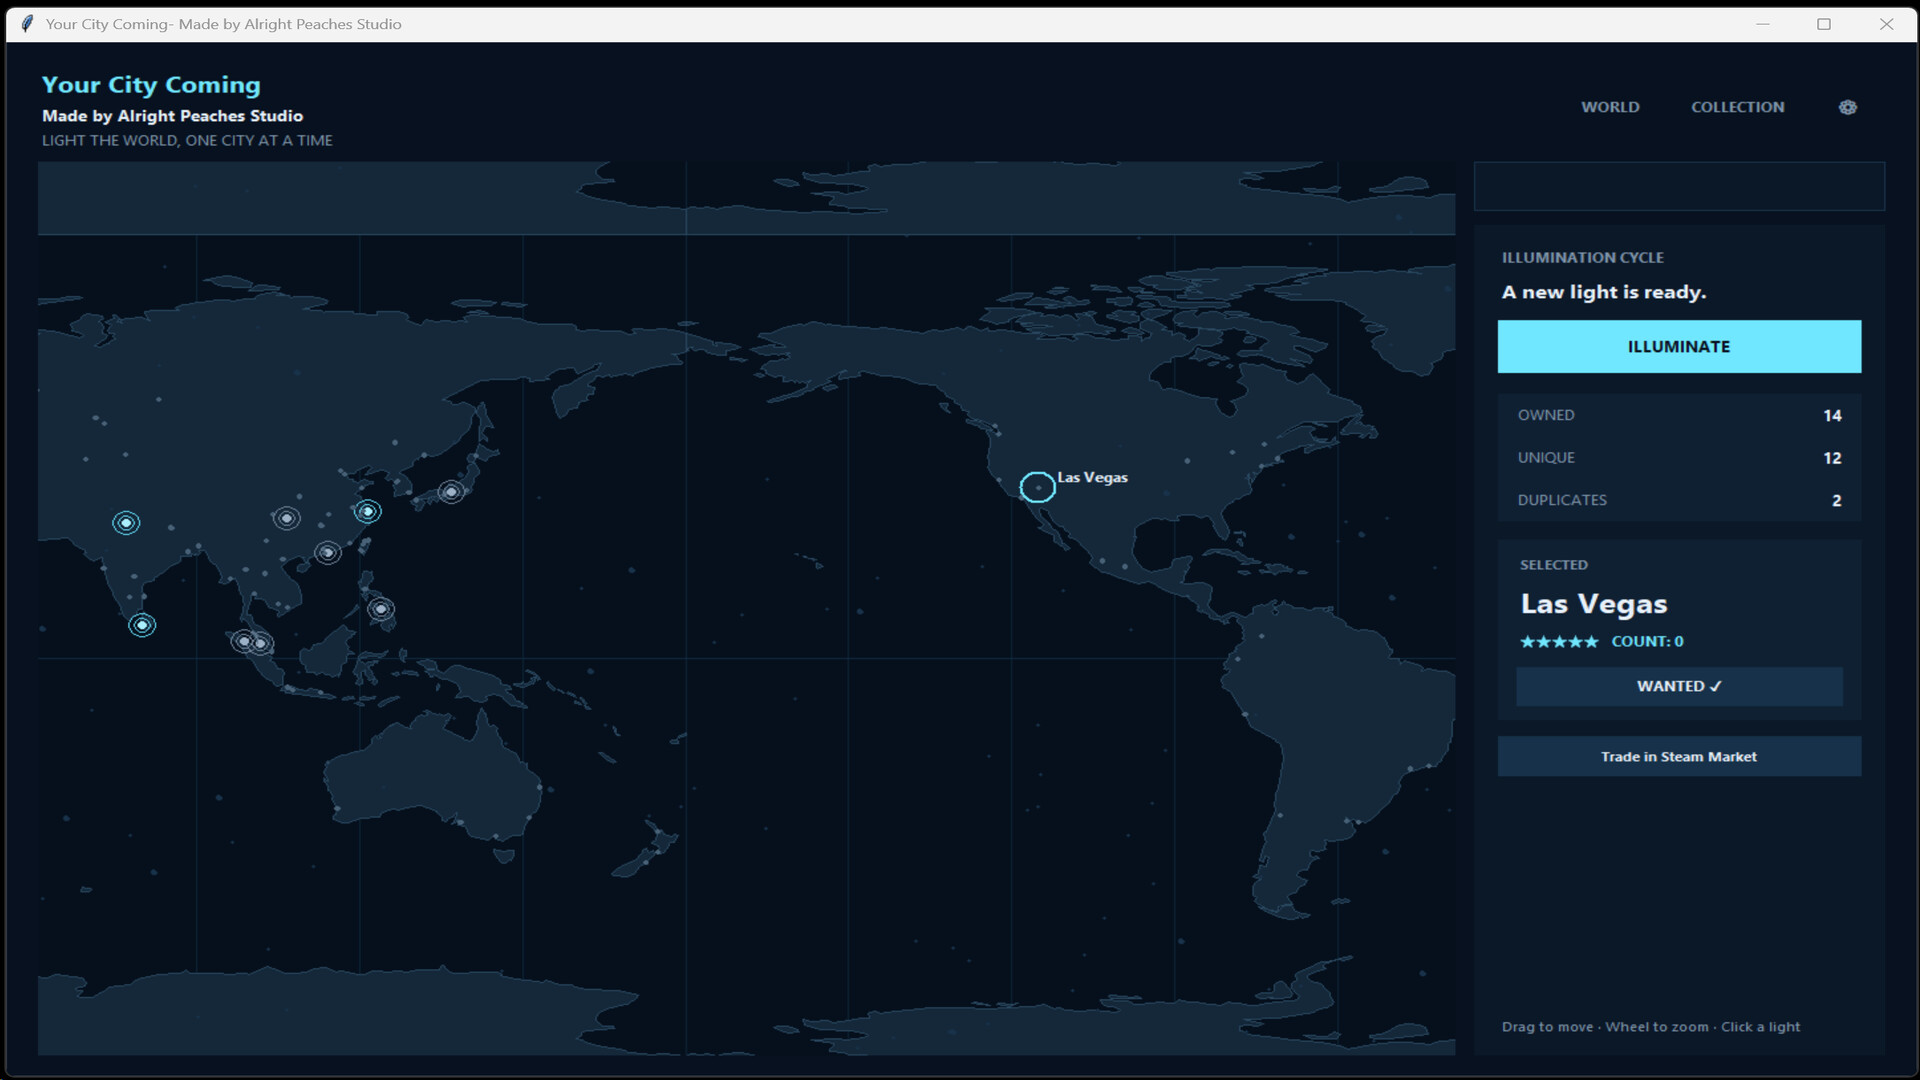The height and width of the screenshot is (1080, 1920).
Task: Click the empty box above Illumination Cycle
Action: (x=1679, y=186)
